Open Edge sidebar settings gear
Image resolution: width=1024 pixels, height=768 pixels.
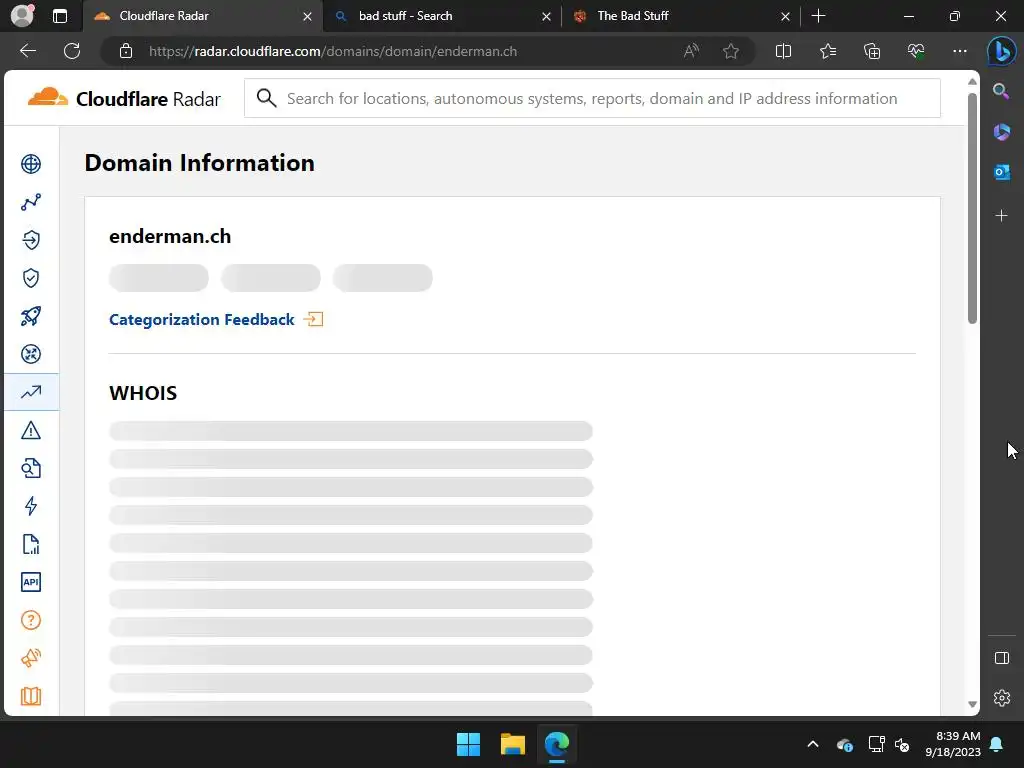[x=1001, y=697]
